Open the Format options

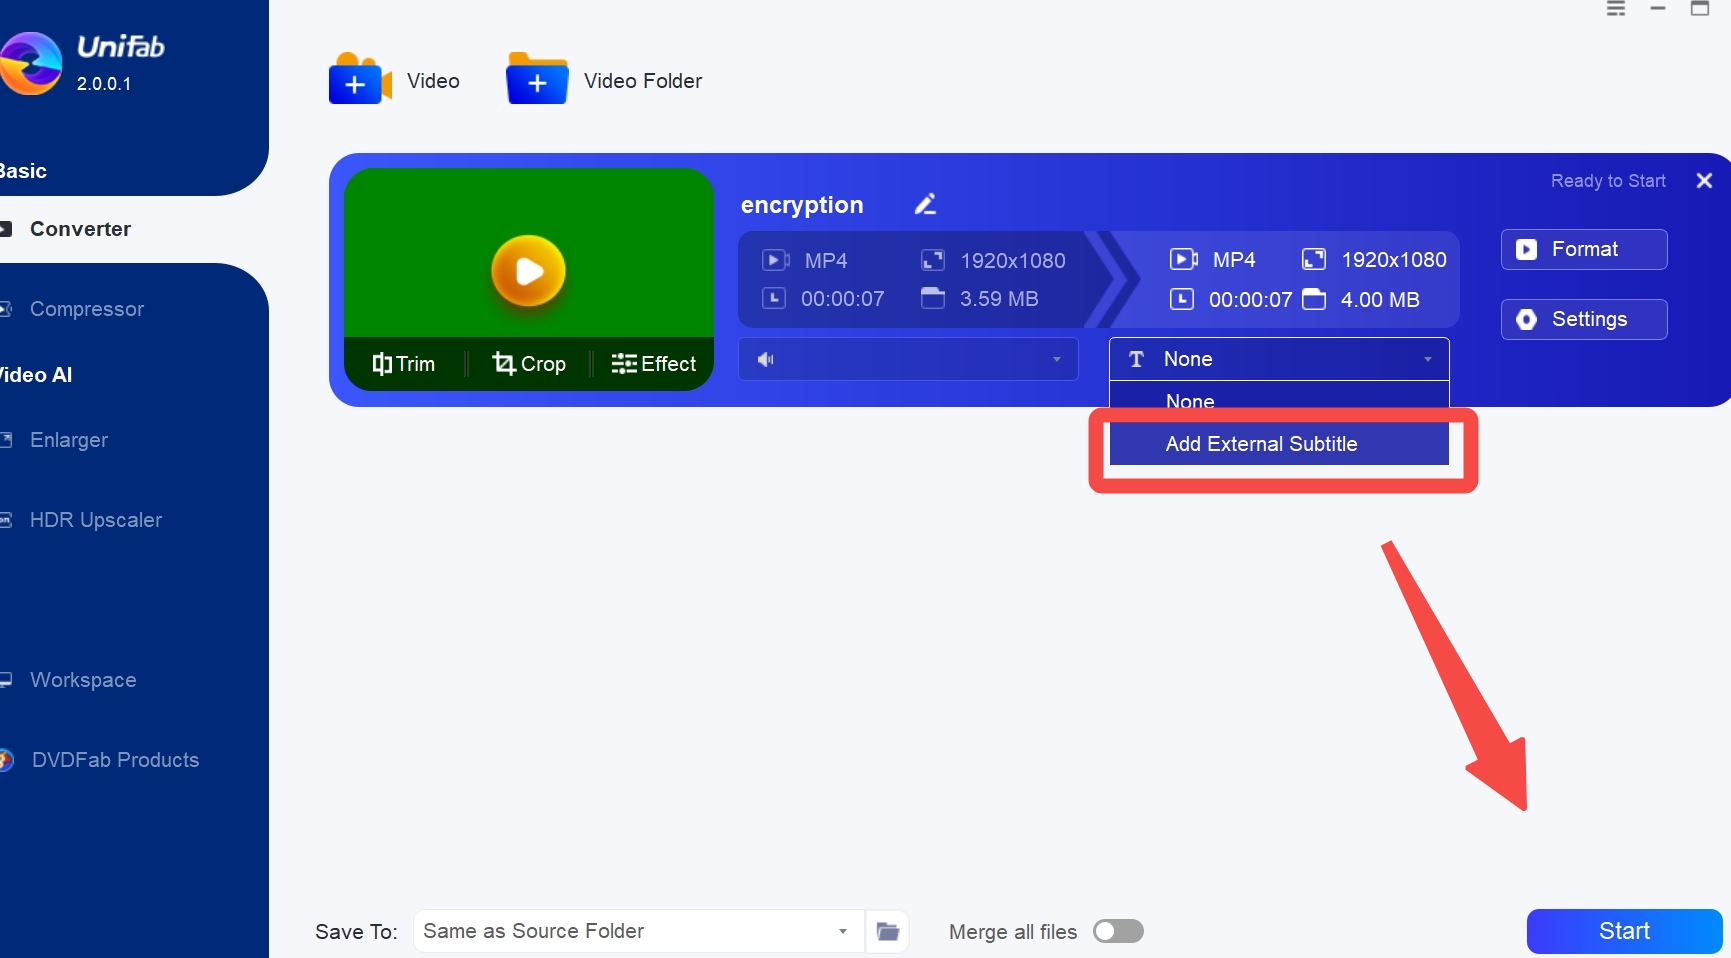[x=1583, y=249]
